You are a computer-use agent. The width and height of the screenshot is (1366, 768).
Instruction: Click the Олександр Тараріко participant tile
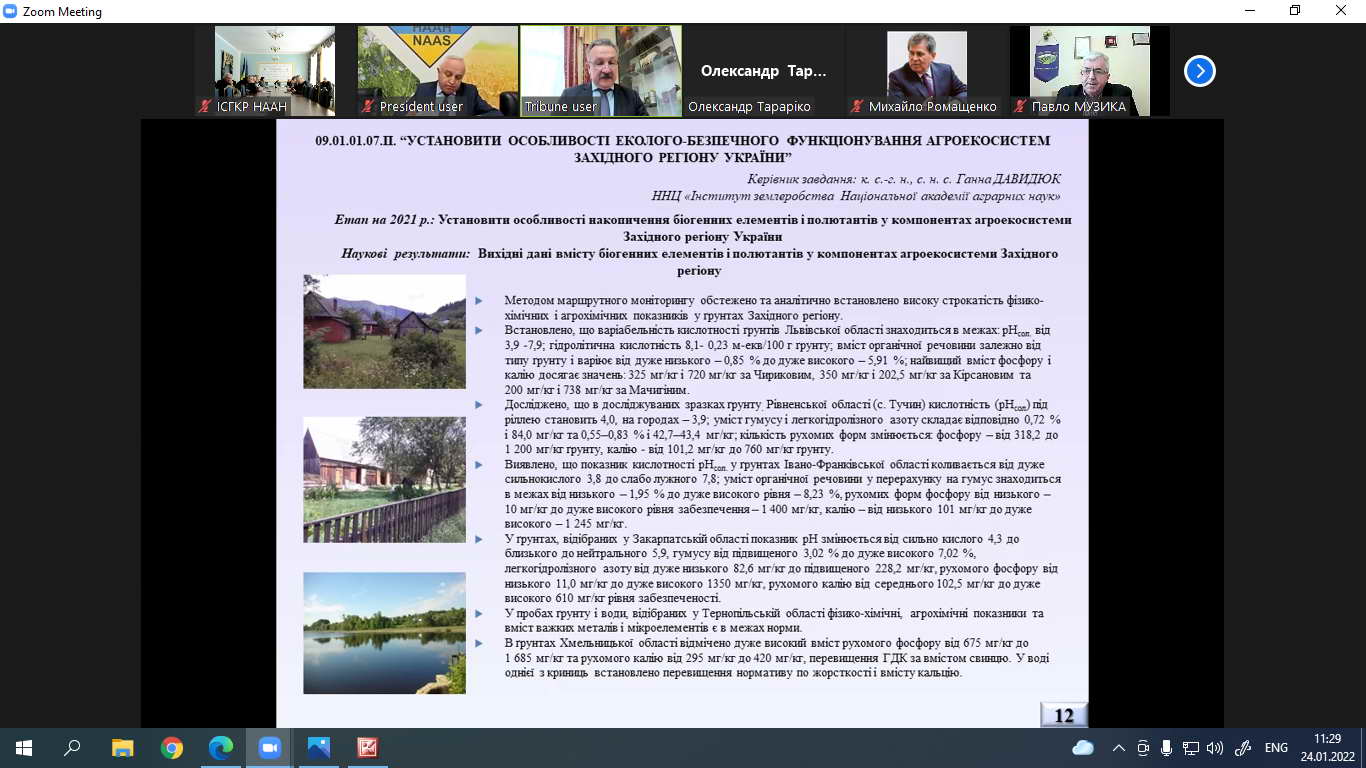(x=764, y=71)
